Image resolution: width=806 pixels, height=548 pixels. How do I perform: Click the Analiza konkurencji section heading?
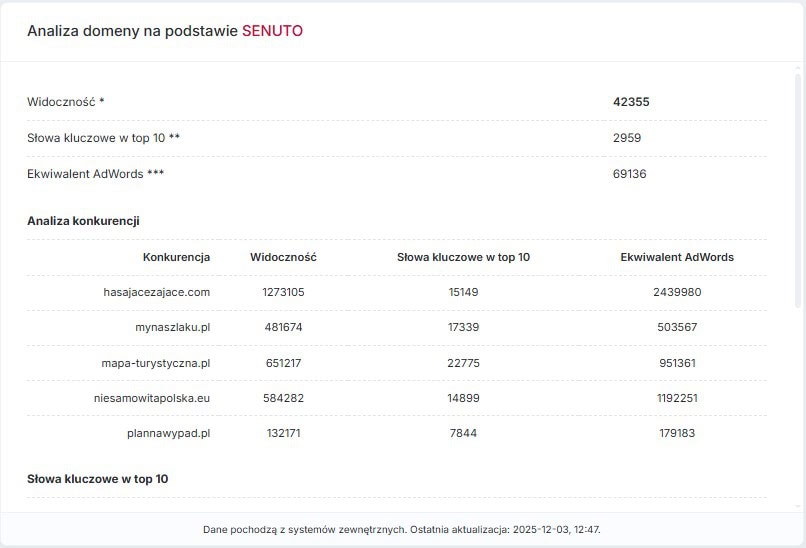click(83, 220)
